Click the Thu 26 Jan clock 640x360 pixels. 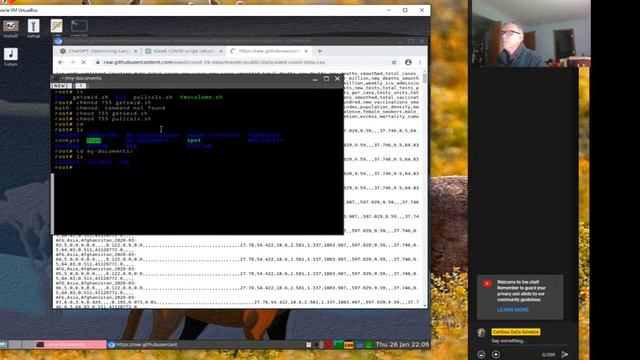pos(402,344)
